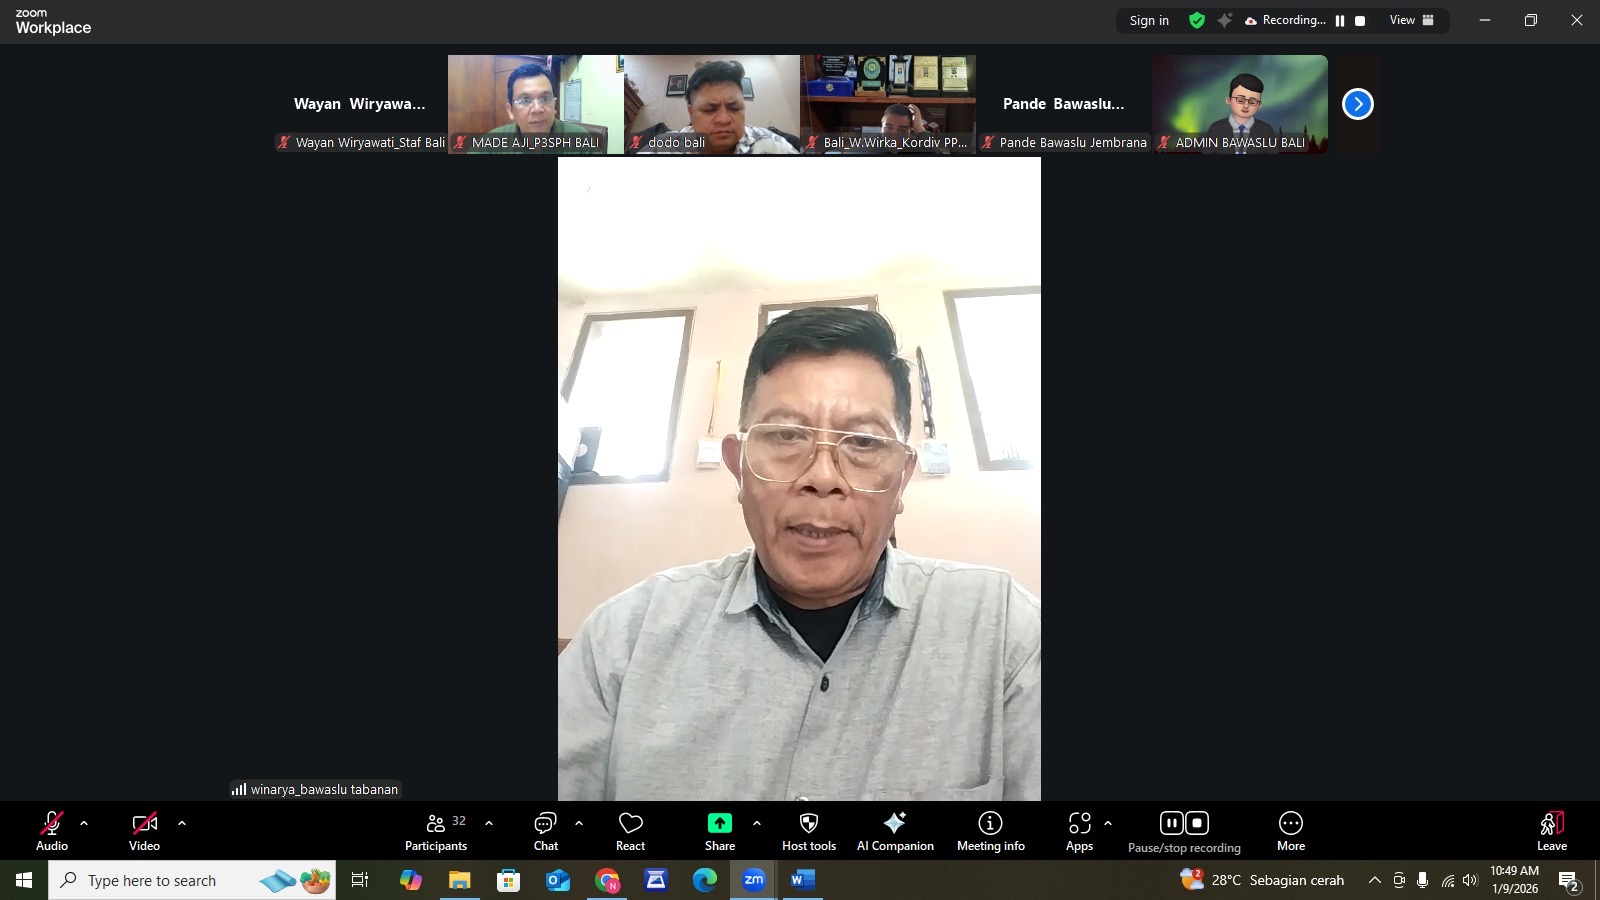Open the View layout menu

1411,20
